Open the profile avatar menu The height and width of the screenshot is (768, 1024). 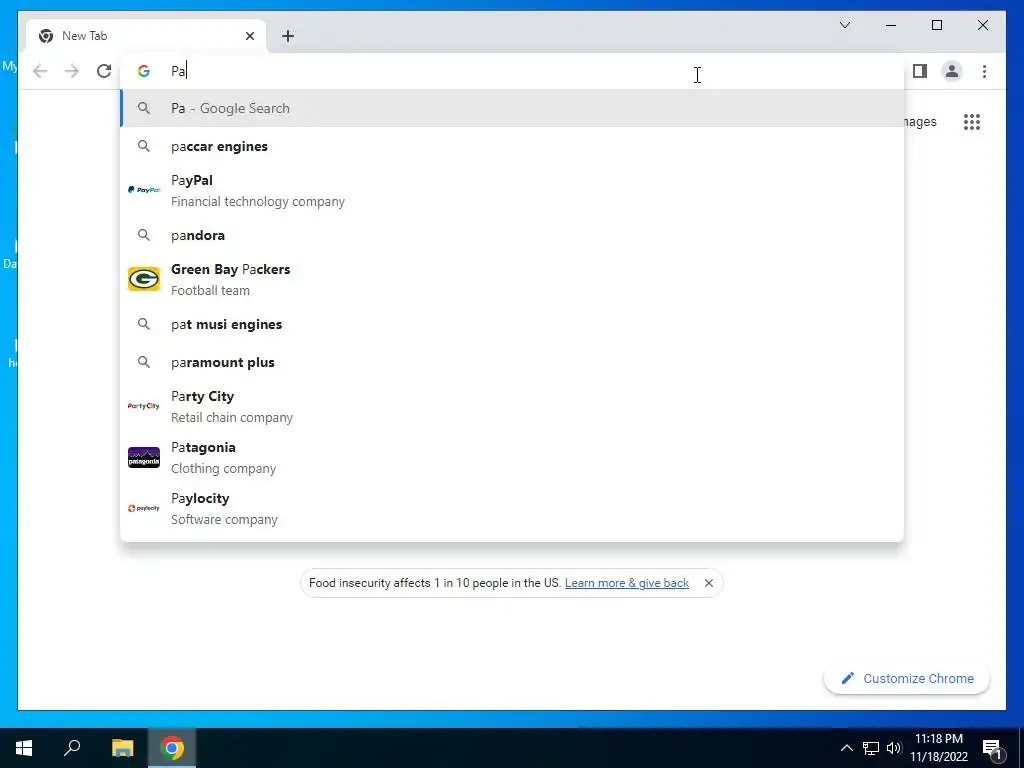[952, 71]
